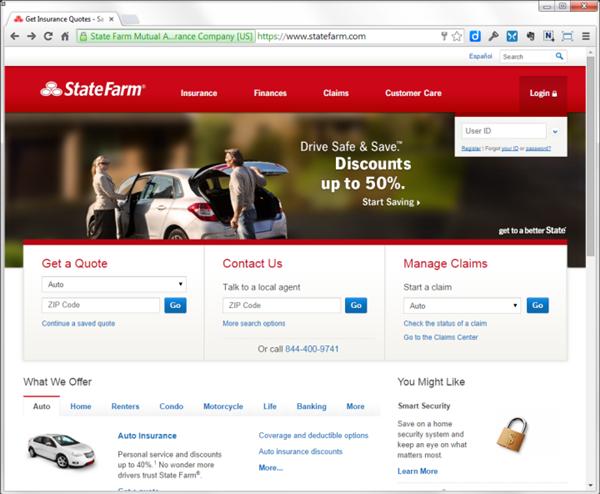Open the Start a claim dropdown
This screenshot has height=494, width=600.
click(x=462, y=305)
